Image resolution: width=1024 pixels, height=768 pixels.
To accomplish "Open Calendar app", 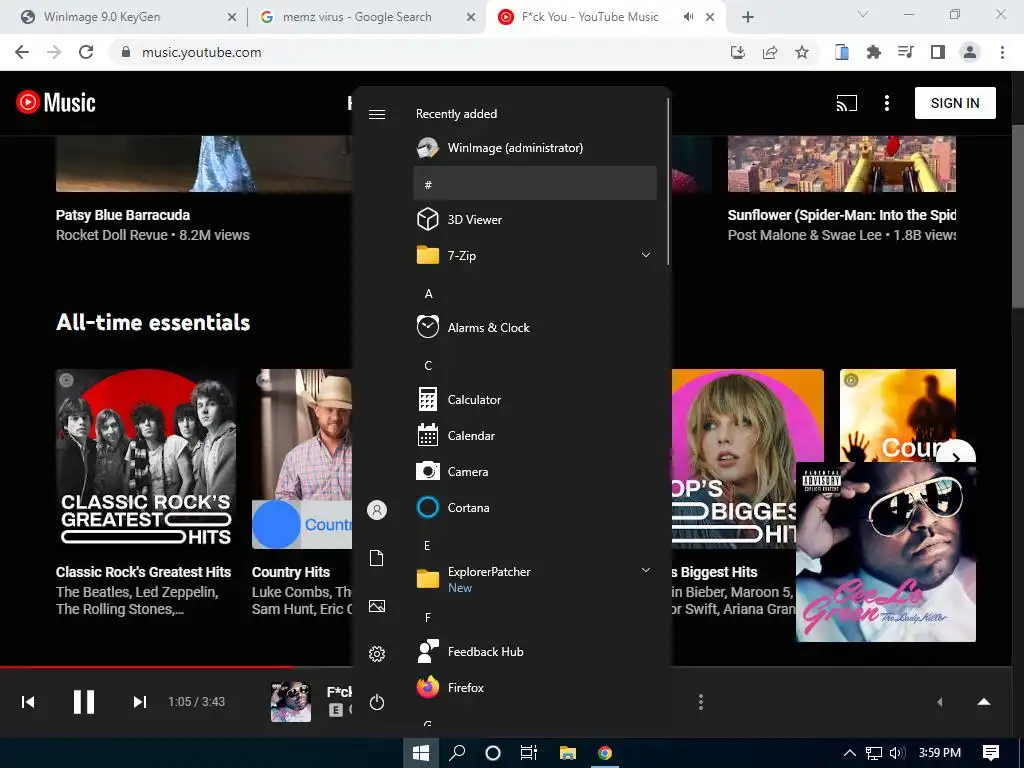I will click(x=535, y=435).
